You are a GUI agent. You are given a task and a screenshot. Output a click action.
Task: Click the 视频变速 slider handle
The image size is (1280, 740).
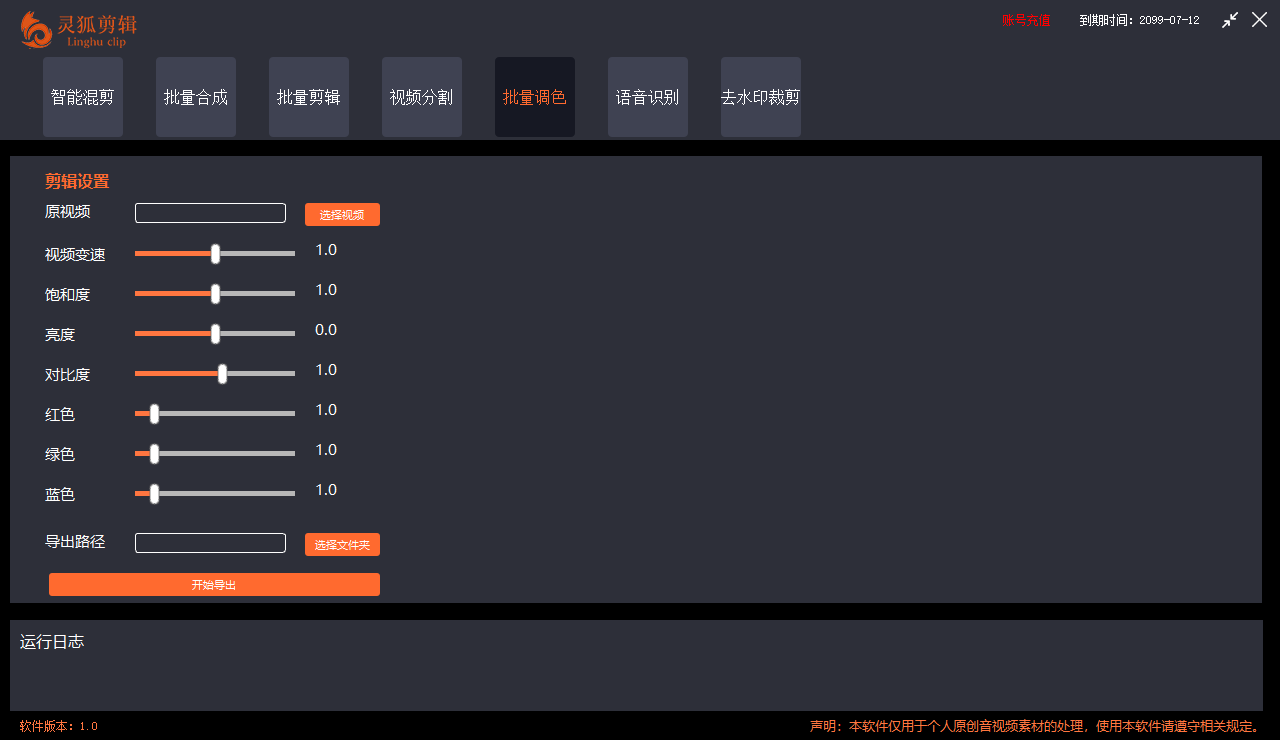click(x=214, y=253)
